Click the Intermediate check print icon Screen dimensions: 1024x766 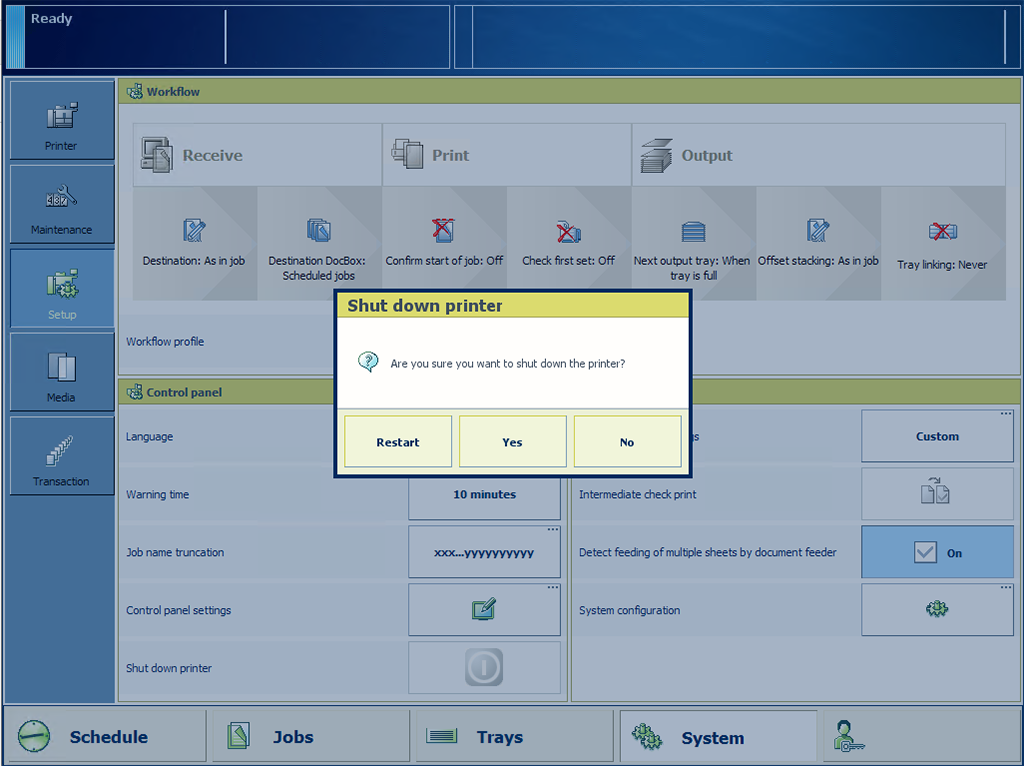[937, 494]
